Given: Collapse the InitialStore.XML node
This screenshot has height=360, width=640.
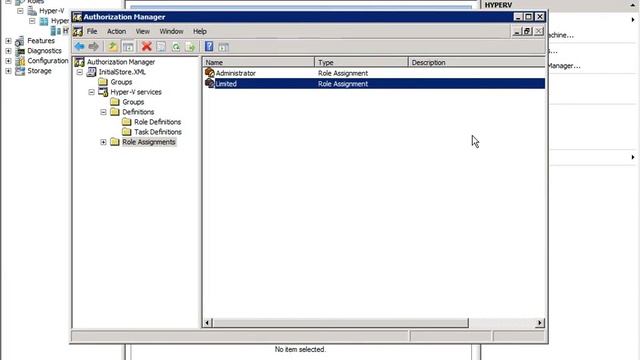Looking at the screenshot, I should pos(80,72).
